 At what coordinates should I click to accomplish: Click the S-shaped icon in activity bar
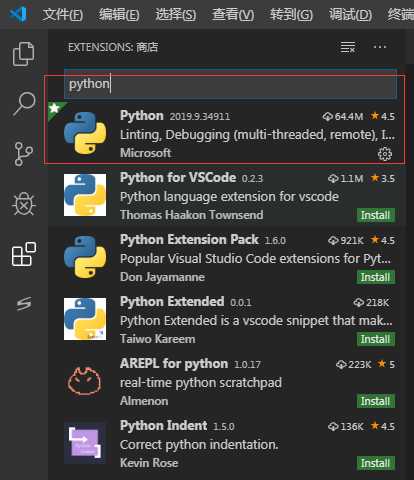(x=24, y=304)
